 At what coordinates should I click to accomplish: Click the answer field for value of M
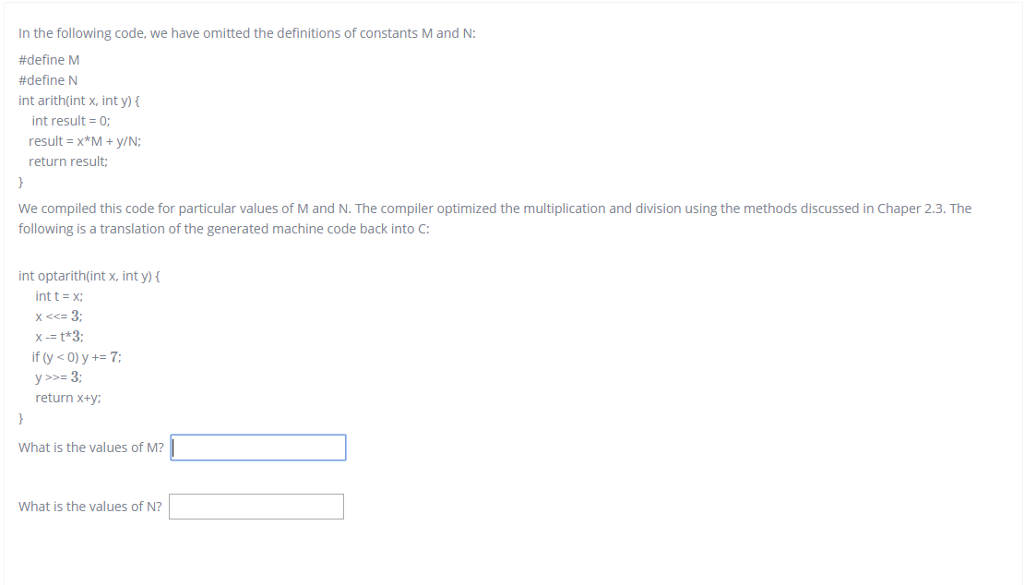(x=258, y=447)
